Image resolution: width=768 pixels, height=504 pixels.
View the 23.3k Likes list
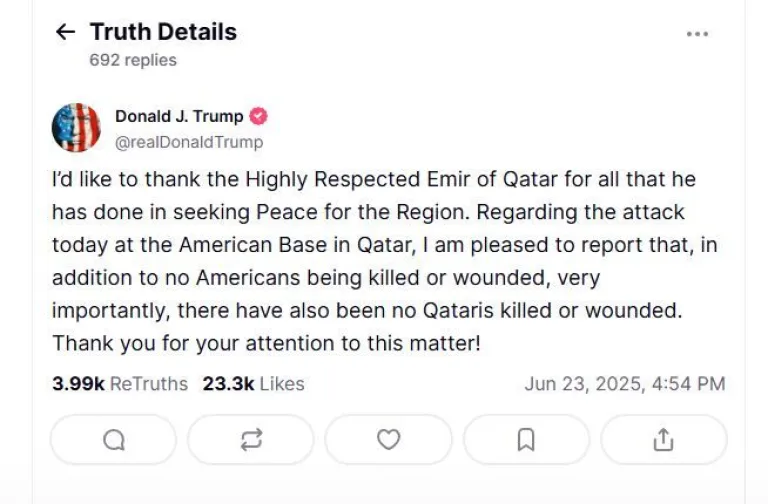tap(253, 383)
